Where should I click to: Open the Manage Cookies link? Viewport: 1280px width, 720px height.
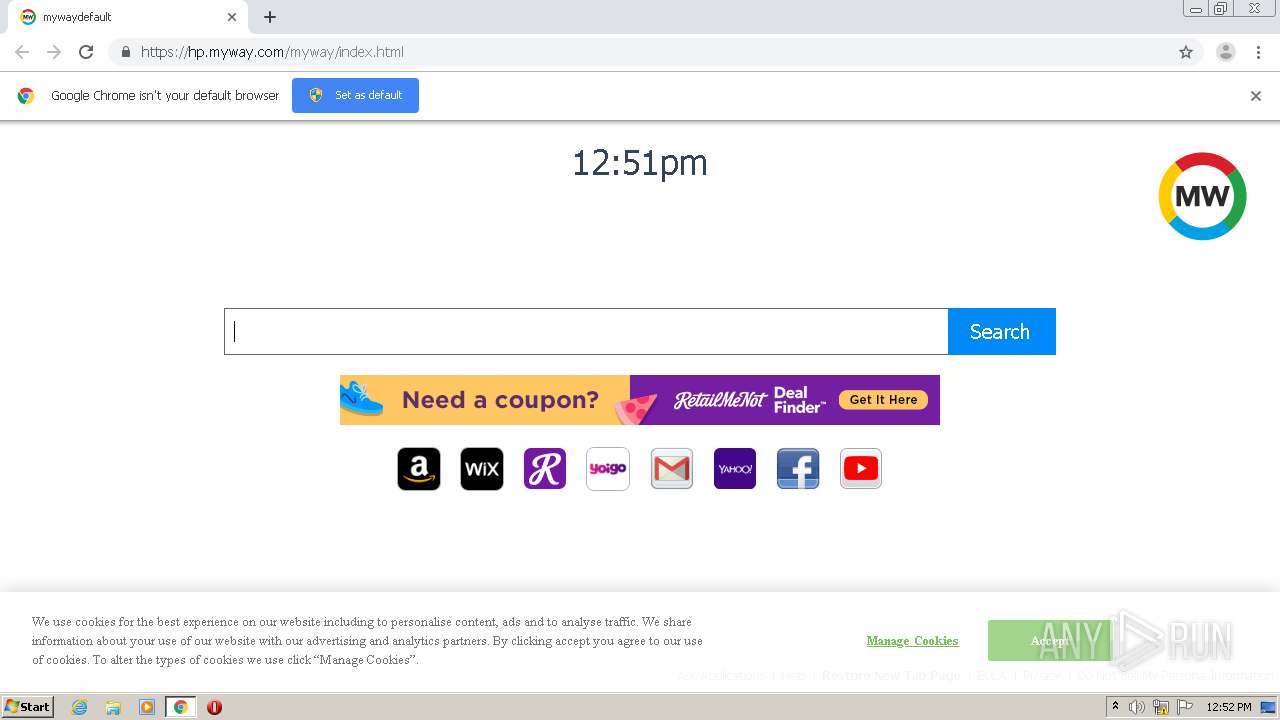[912, 641]
